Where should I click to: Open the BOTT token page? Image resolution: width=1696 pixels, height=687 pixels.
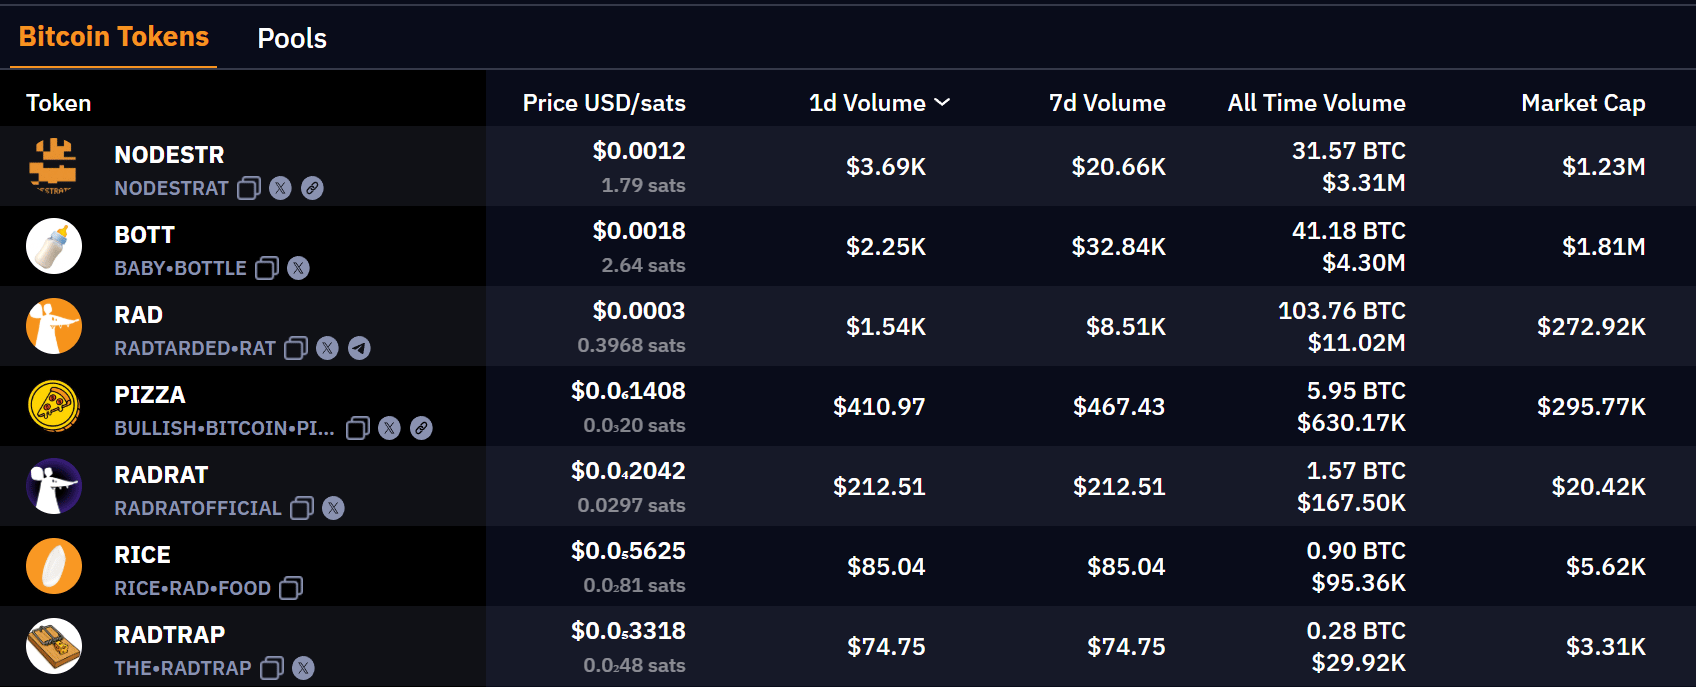pyautogui.click(x=145, y=235)
